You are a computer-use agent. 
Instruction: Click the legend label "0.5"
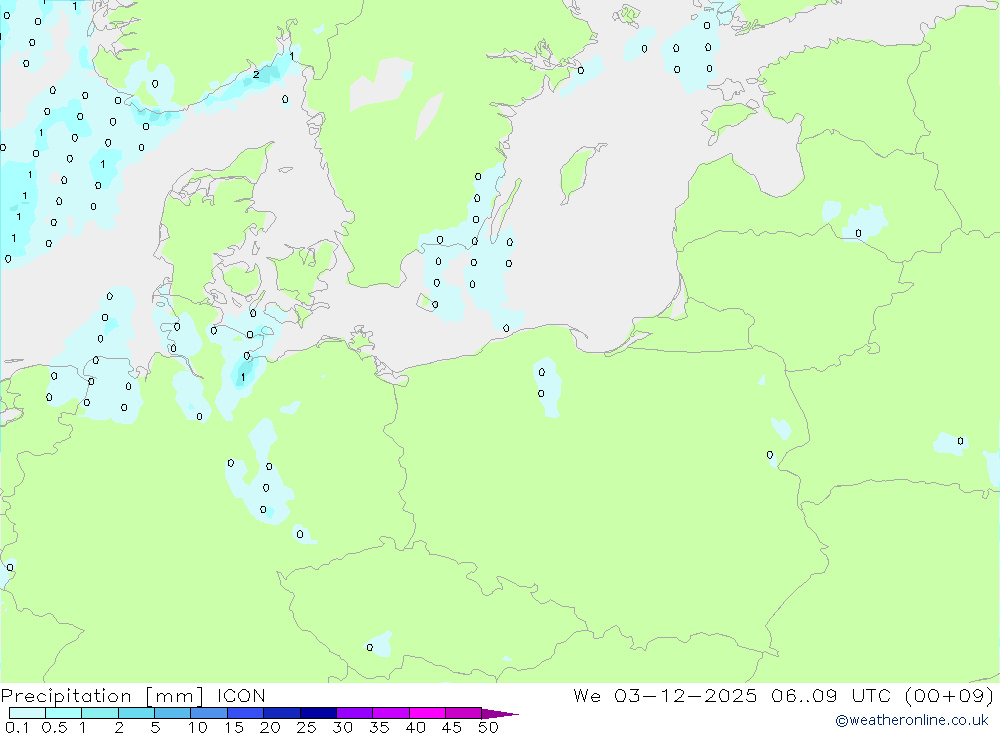pos(54,727)
